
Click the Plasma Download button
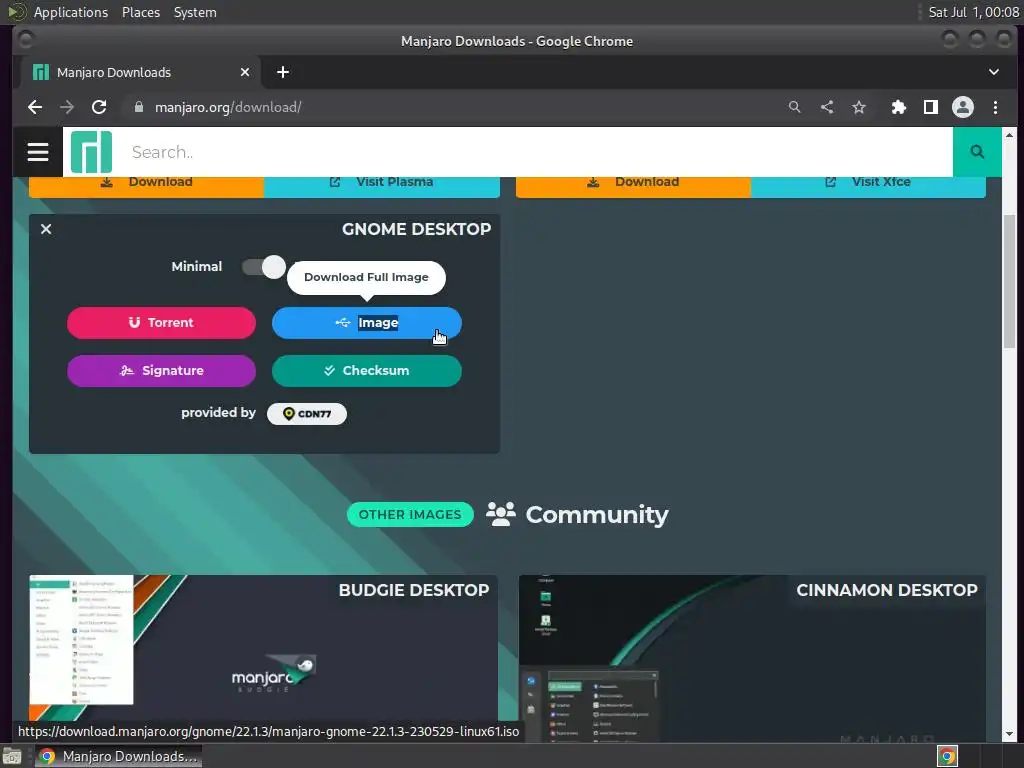coord(146,185)
